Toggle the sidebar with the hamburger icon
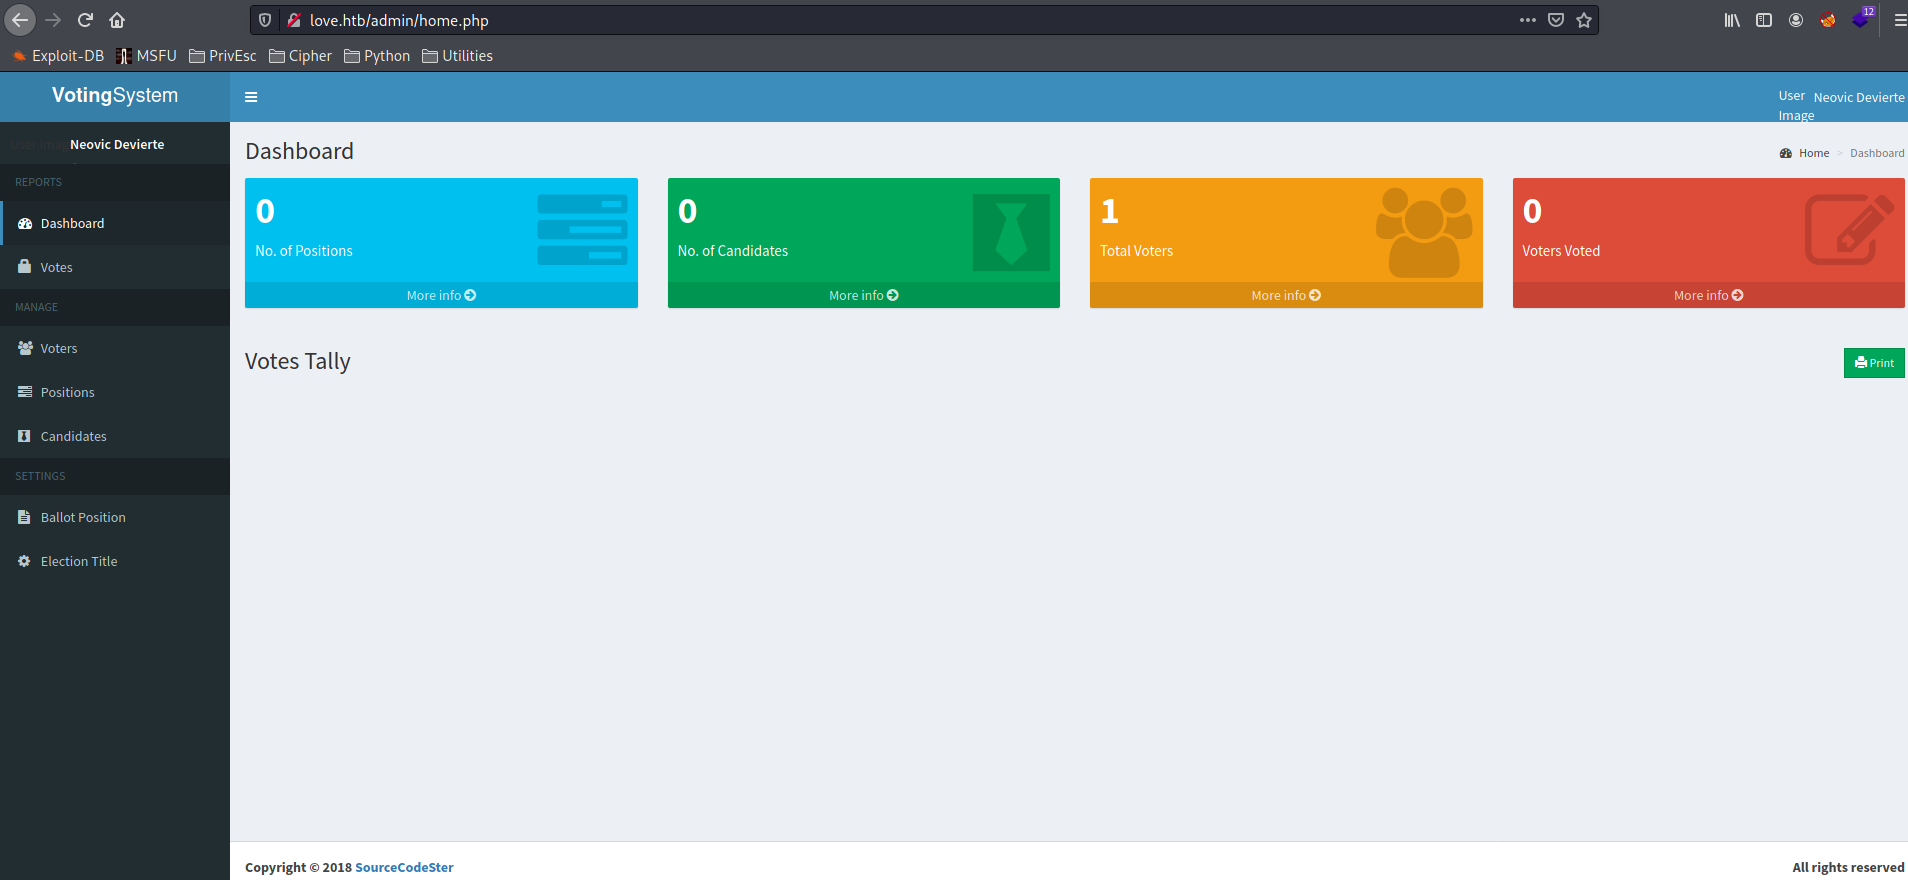This screenshot has width=1908, height=880. click(x=251, y=97)
